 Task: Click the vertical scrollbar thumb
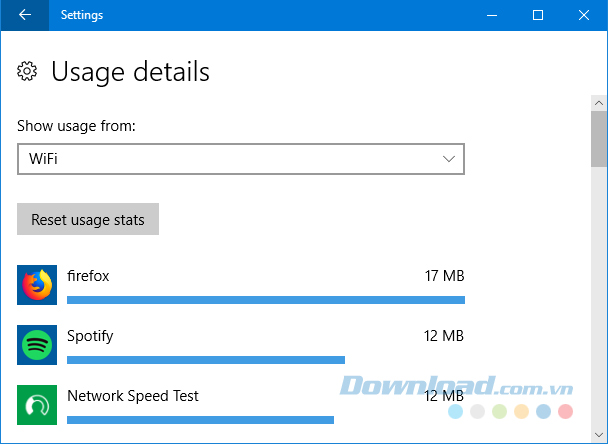pos(598,140)
